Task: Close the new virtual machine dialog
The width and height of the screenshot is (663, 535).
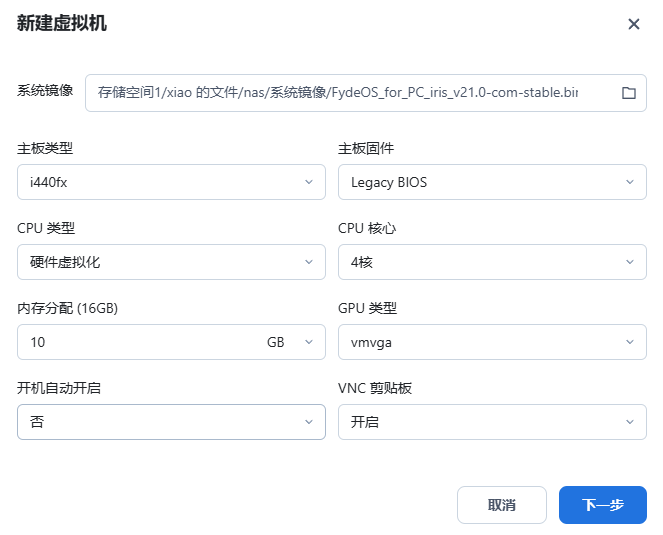Action: (x=633, y=24)
